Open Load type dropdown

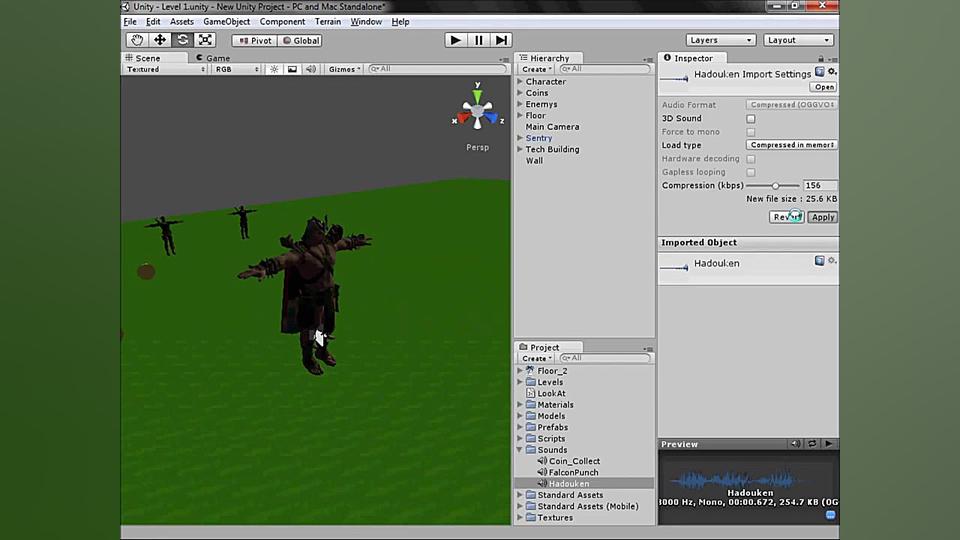pos(792,145)
